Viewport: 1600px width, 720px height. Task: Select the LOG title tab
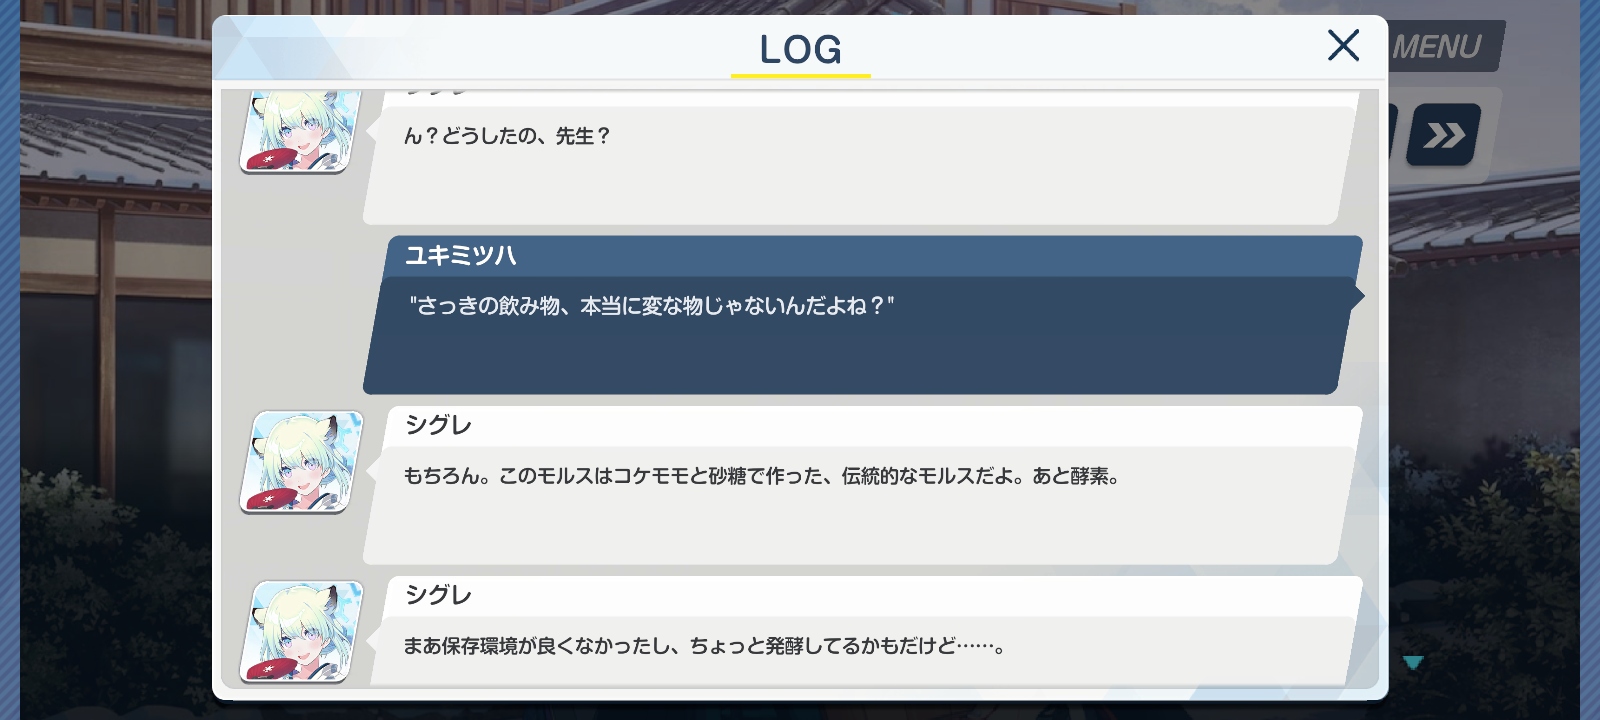click(801, 49)
